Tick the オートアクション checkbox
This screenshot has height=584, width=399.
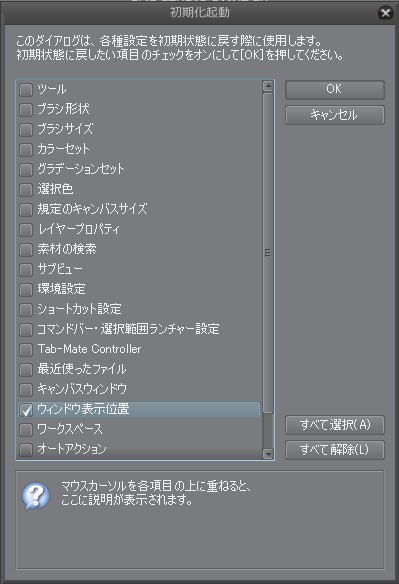(x=26, y=450)
